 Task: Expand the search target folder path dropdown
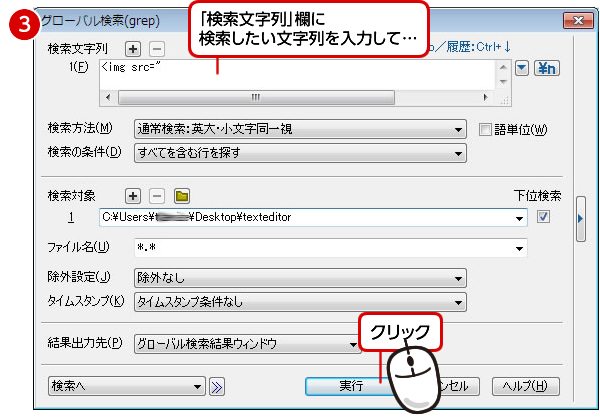point(519,218)
